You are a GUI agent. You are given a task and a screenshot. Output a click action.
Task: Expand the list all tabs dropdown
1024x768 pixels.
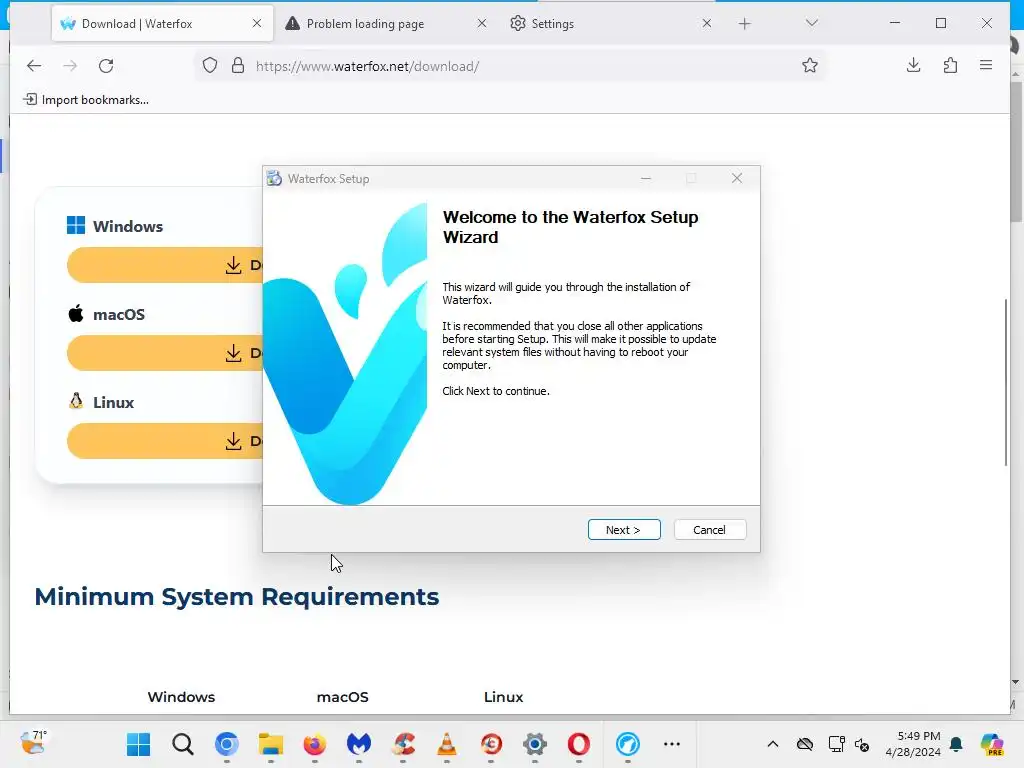click(811, 24)
